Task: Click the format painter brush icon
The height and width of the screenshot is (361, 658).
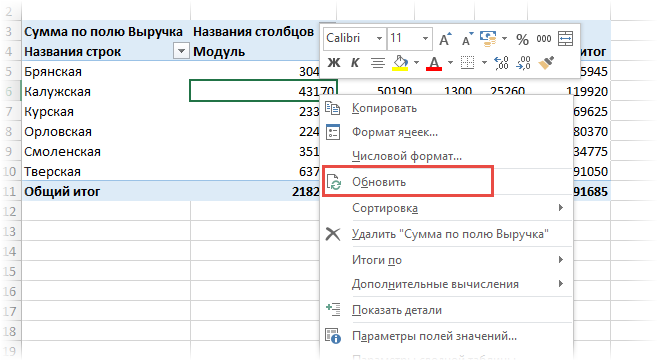Action: [546, 63]
